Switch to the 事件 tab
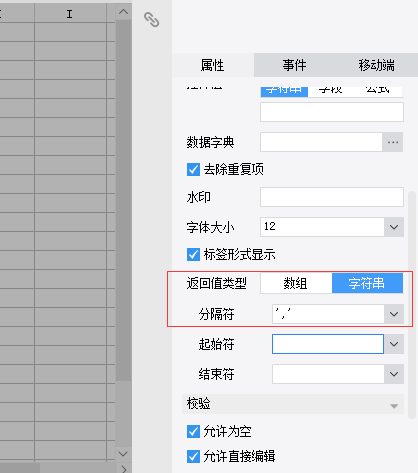Viewport: 418px width, 473px height. coord(294,65)
